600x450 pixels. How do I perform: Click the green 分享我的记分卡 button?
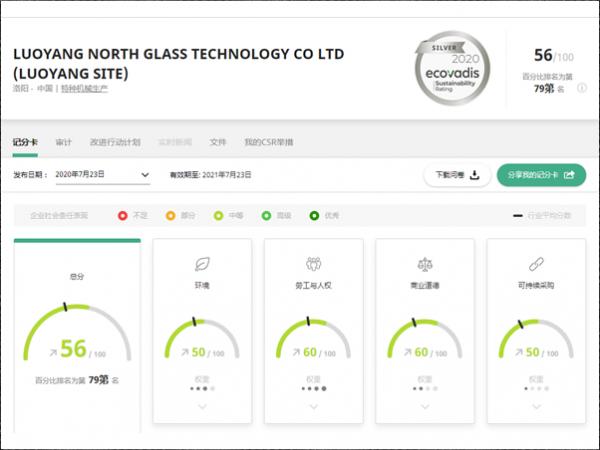coord(541,175)
